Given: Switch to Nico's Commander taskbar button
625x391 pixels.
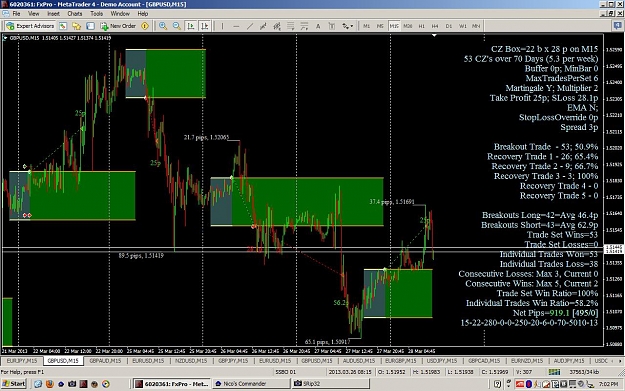Looking at the screenshot, I should click(x=252, y=383).
